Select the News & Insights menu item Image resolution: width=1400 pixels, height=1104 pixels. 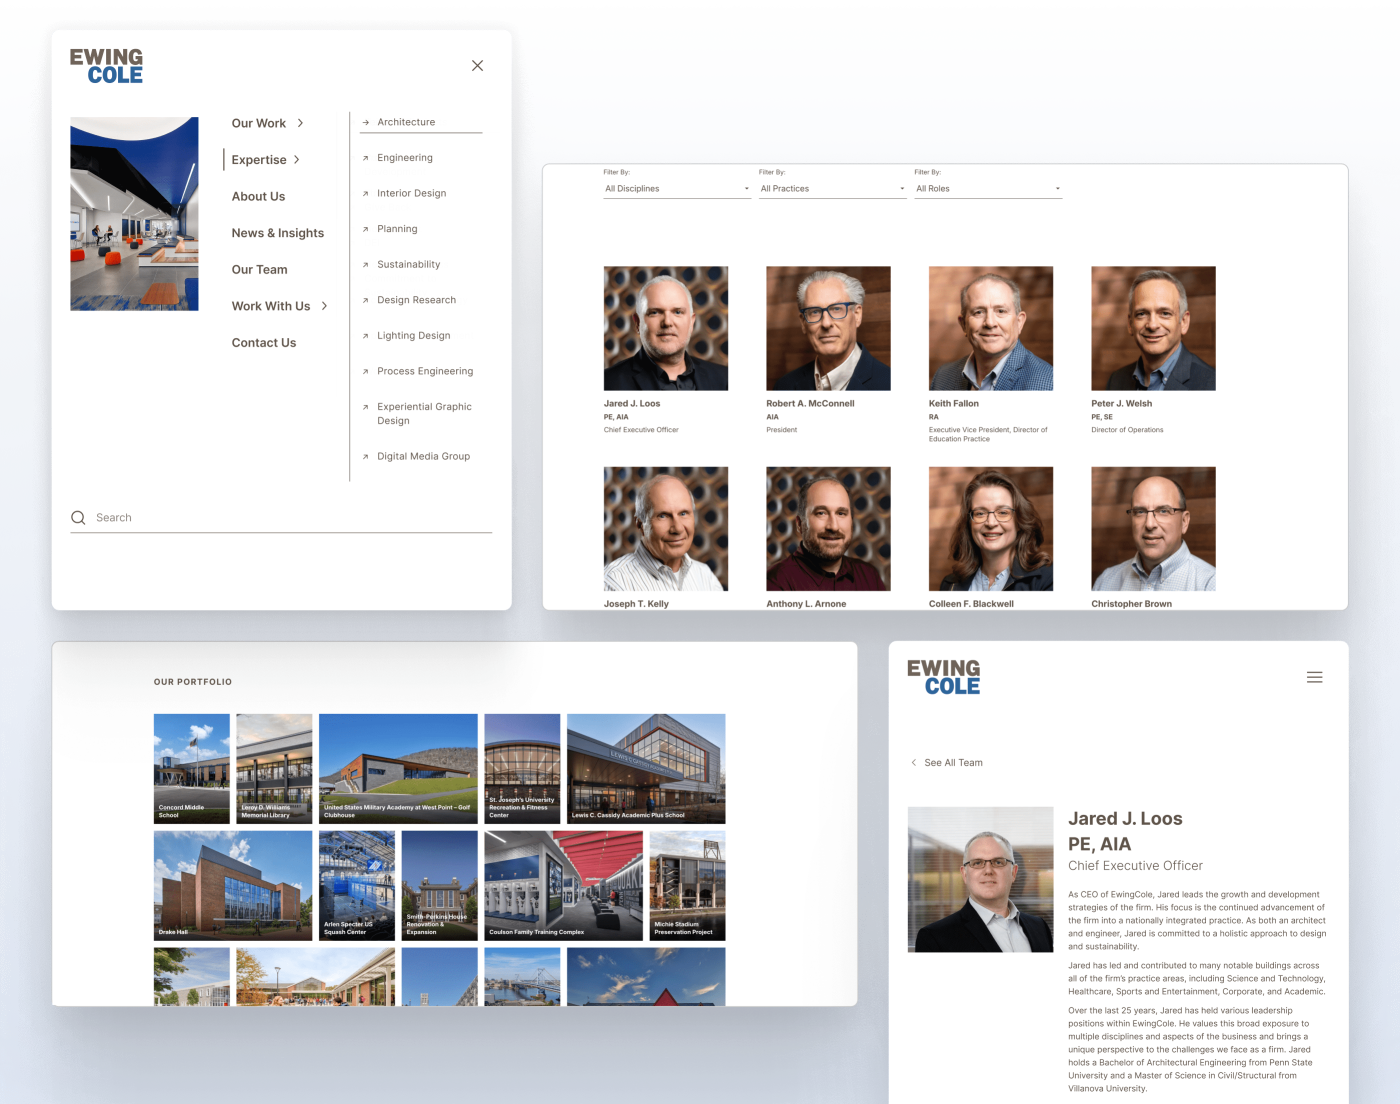point(278,232)
